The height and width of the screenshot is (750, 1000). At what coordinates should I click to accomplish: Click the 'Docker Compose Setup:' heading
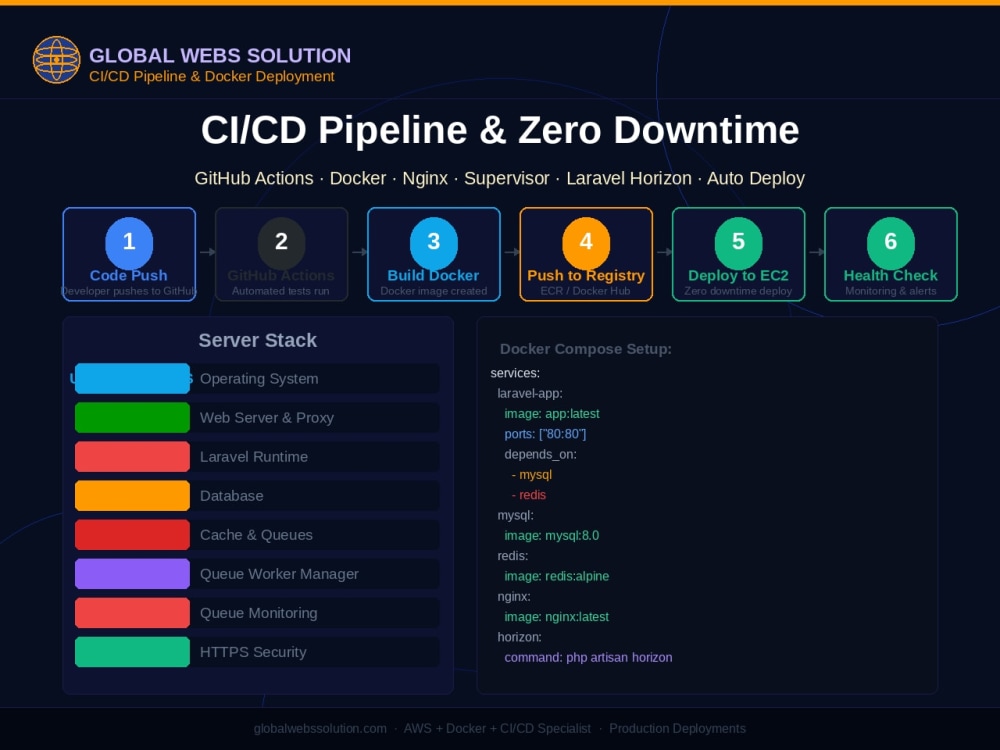click(585, 349)
